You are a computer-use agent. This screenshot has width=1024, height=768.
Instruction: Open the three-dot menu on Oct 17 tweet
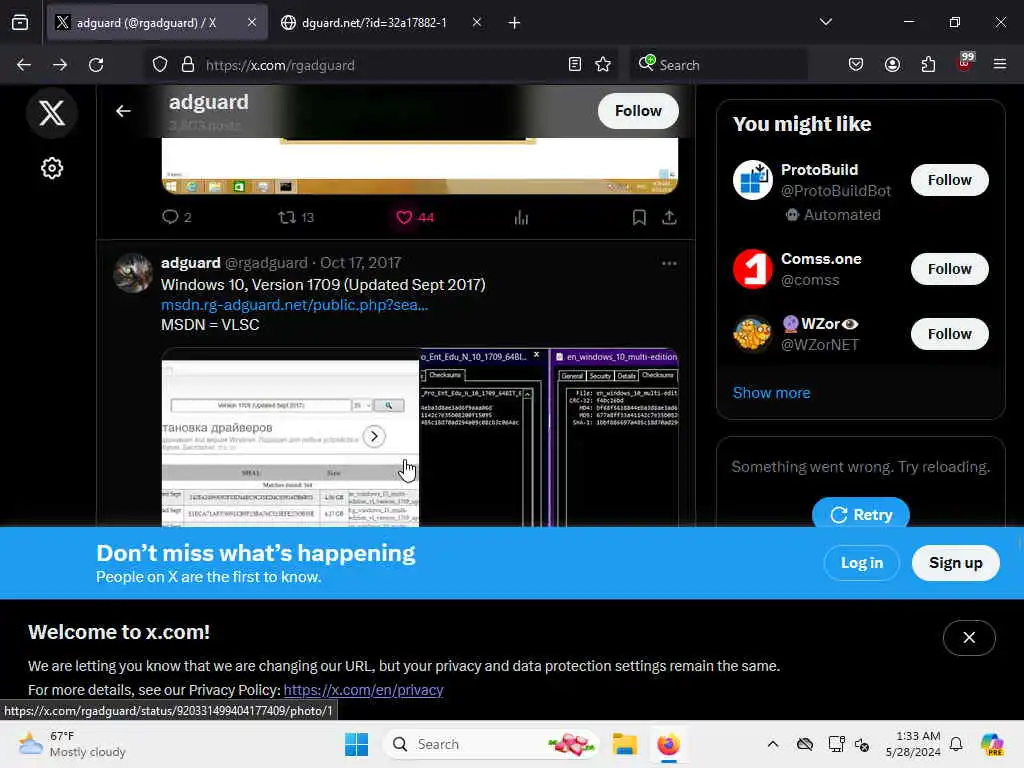tap(669, 263)
